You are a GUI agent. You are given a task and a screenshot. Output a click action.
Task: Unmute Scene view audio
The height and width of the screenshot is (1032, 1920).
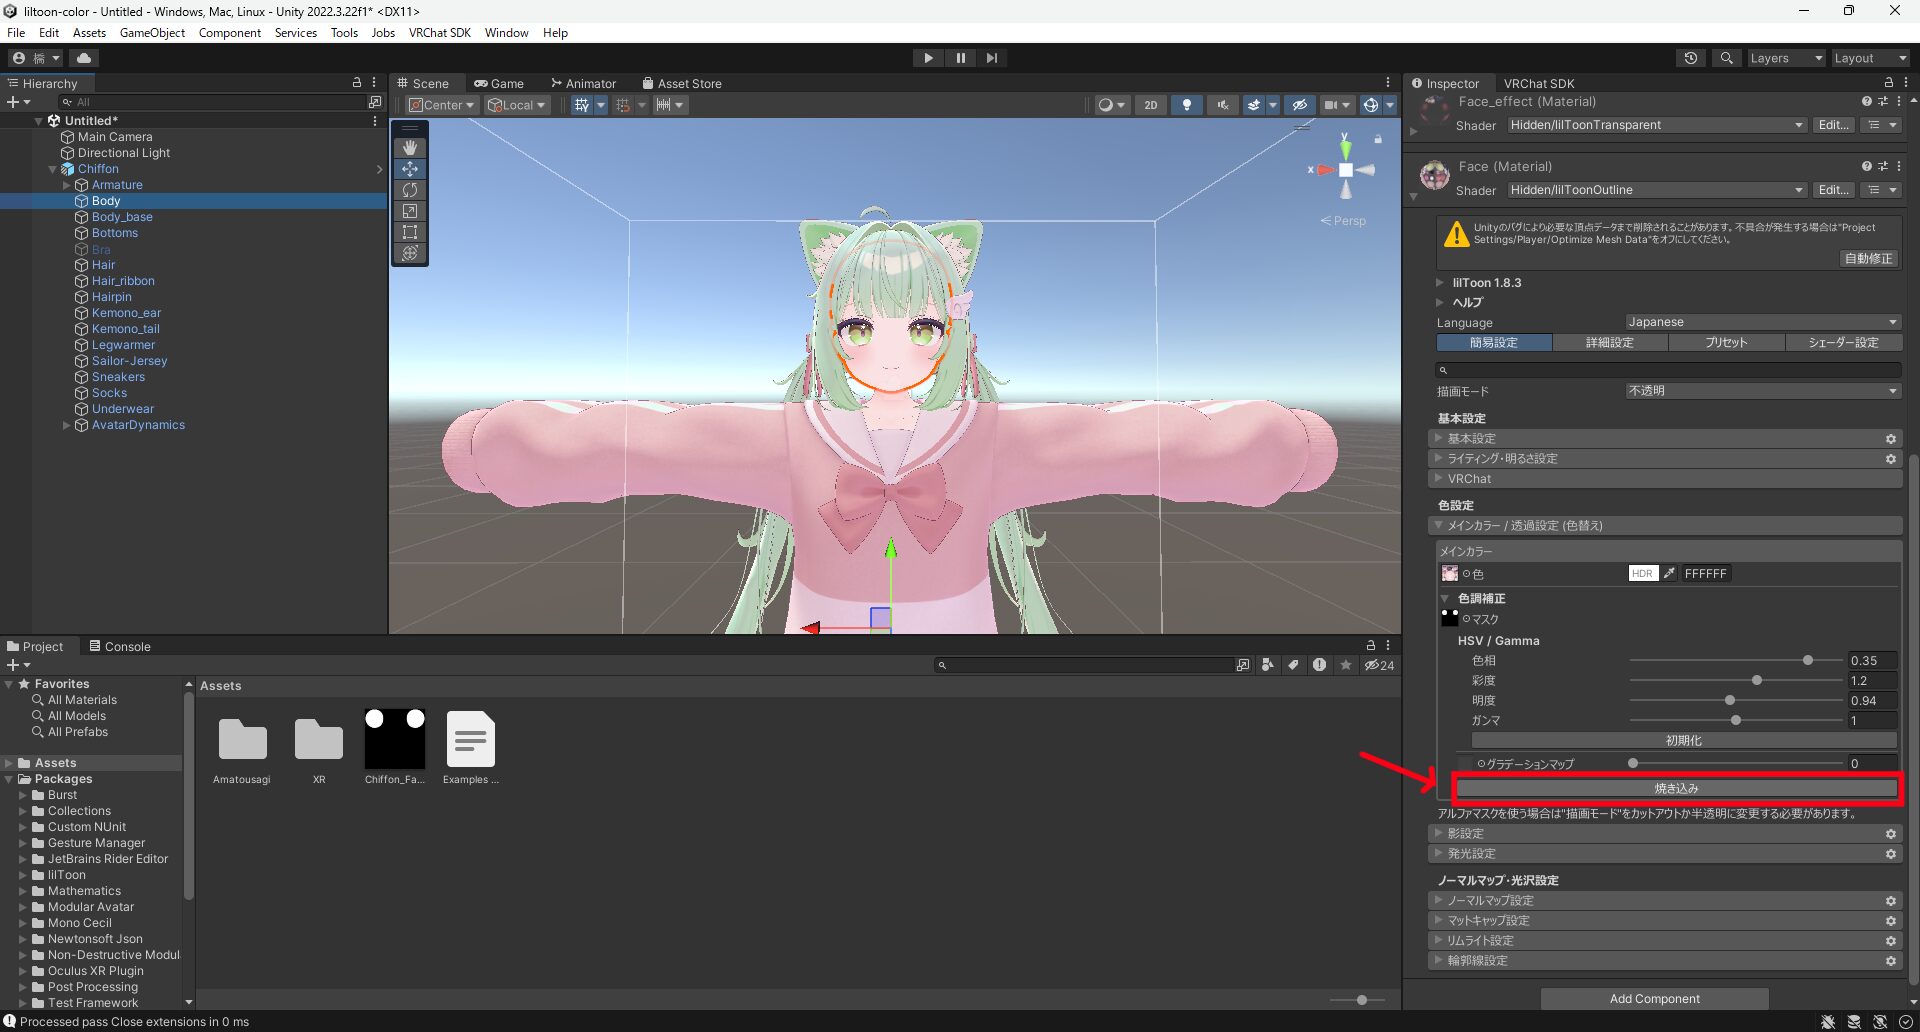(x=1221, y=104)
